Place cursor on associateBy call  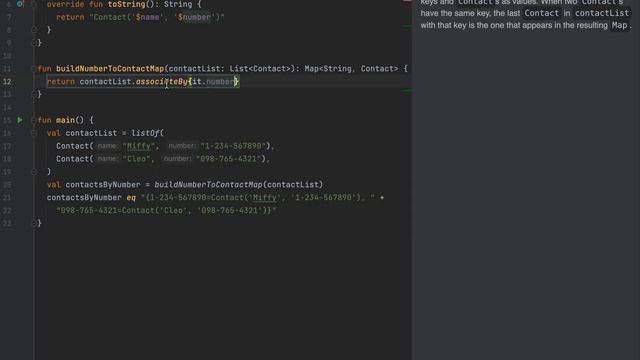tap(162, 82)
